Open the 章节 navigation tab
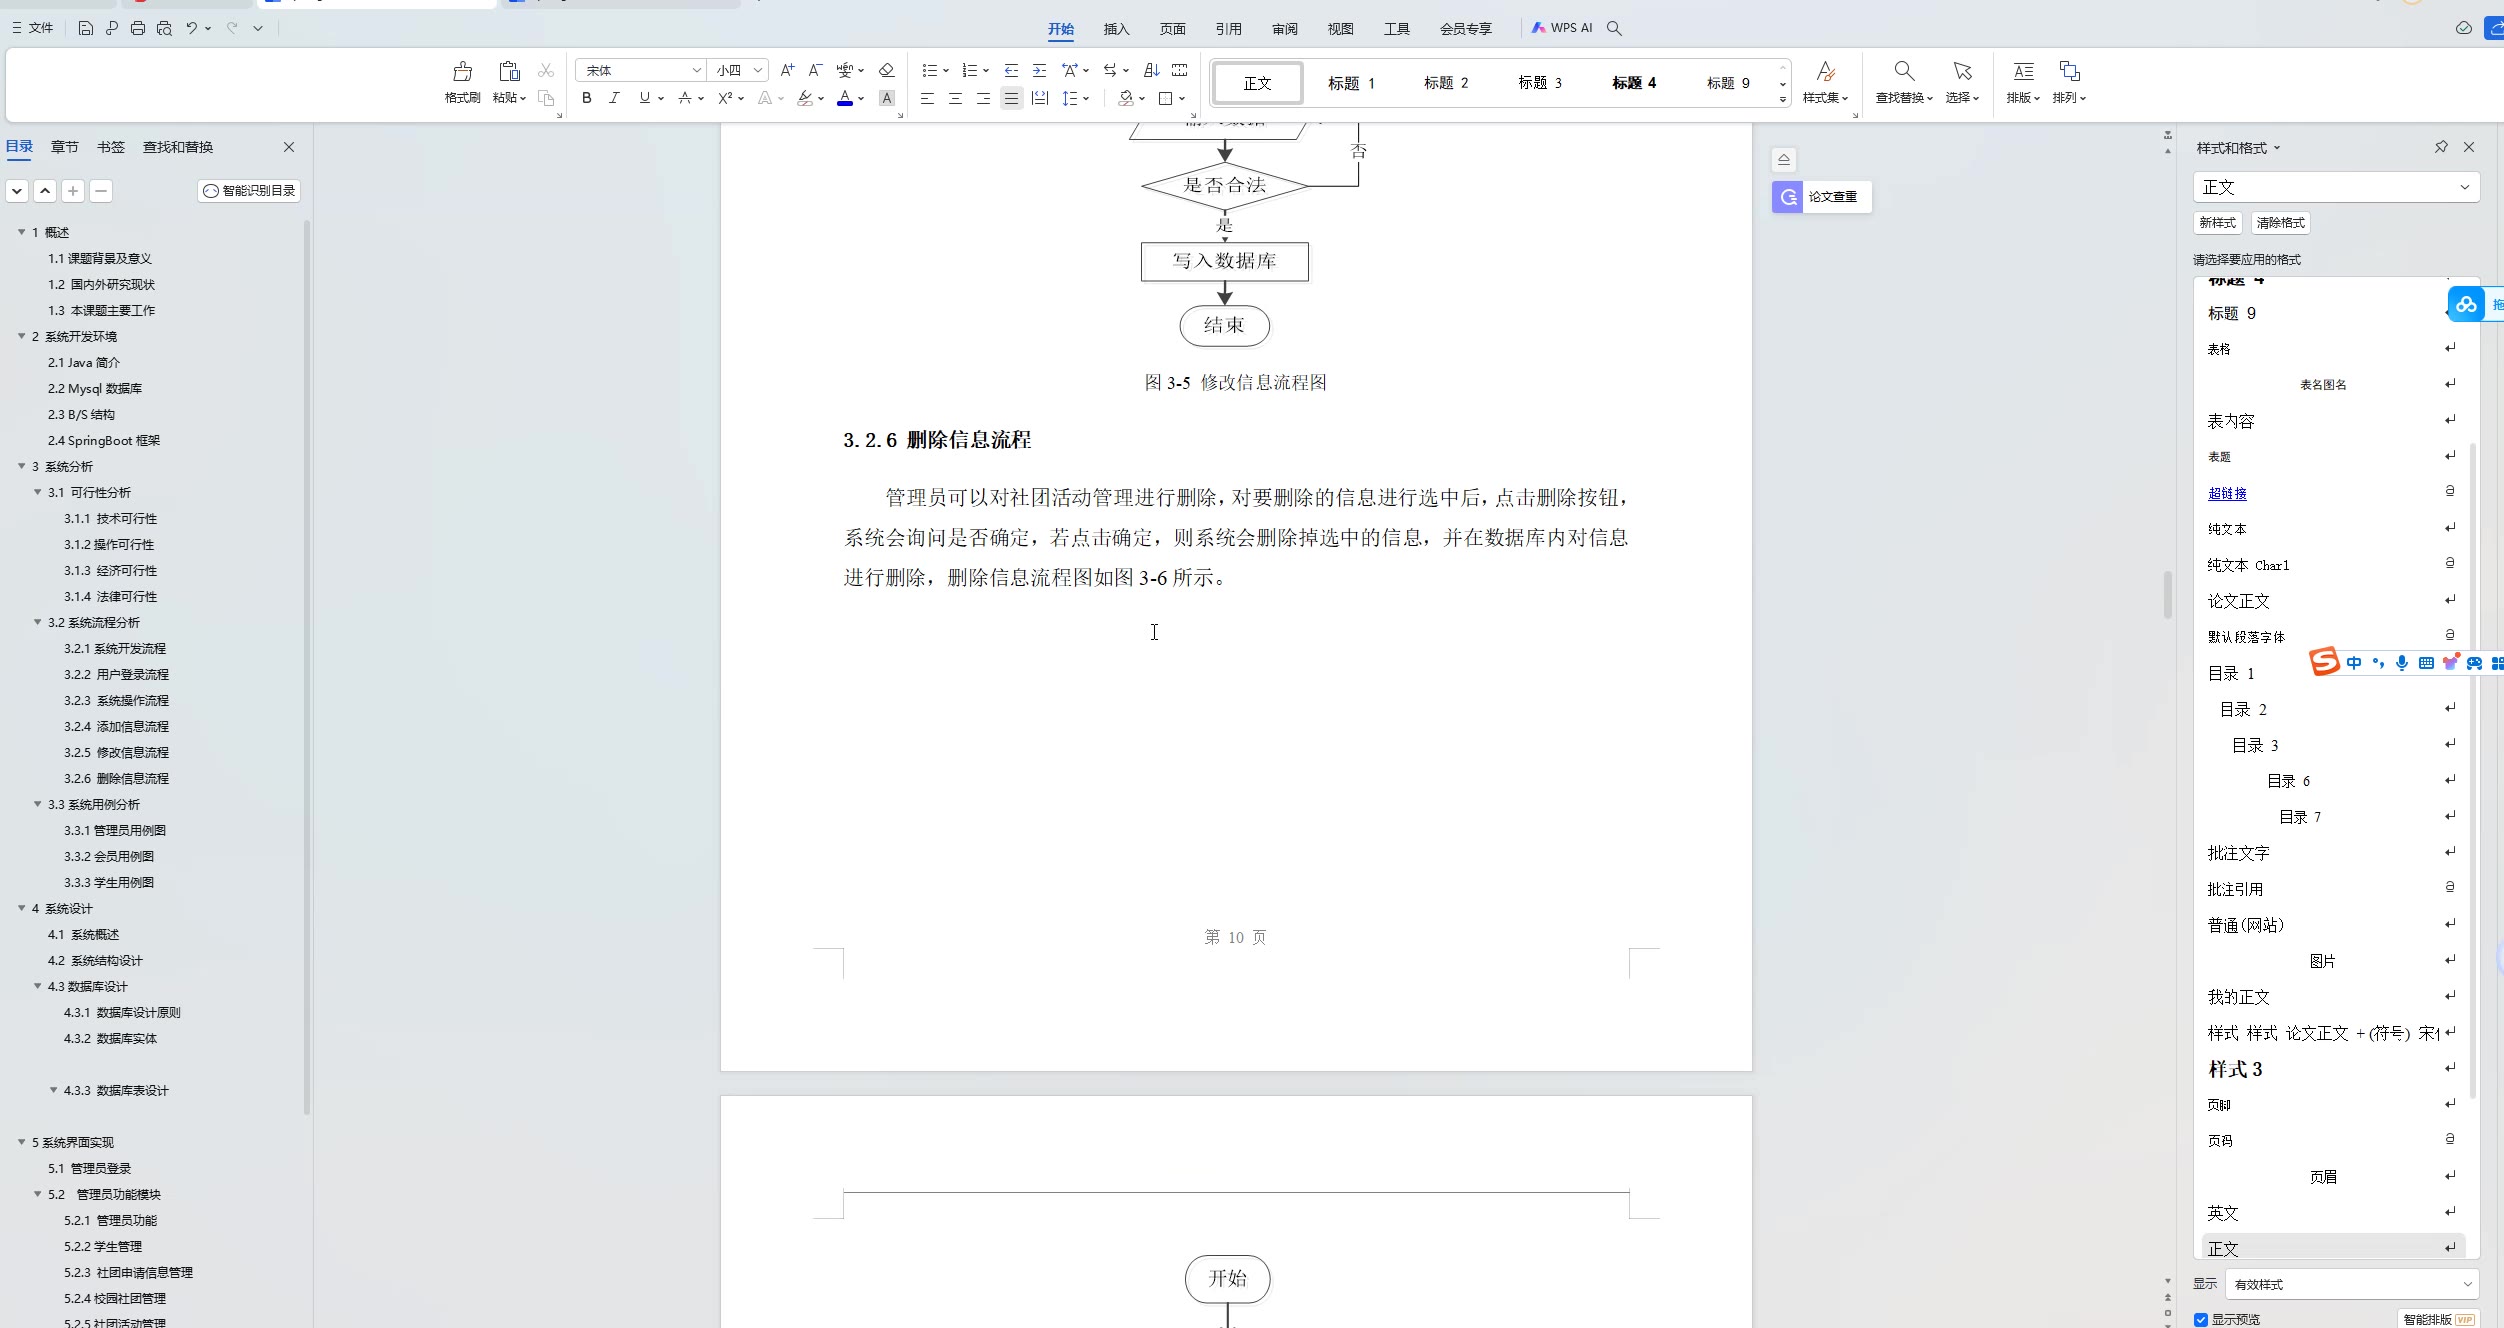The height and width of the screenshot is (1328, 2504). coord(64,147)
